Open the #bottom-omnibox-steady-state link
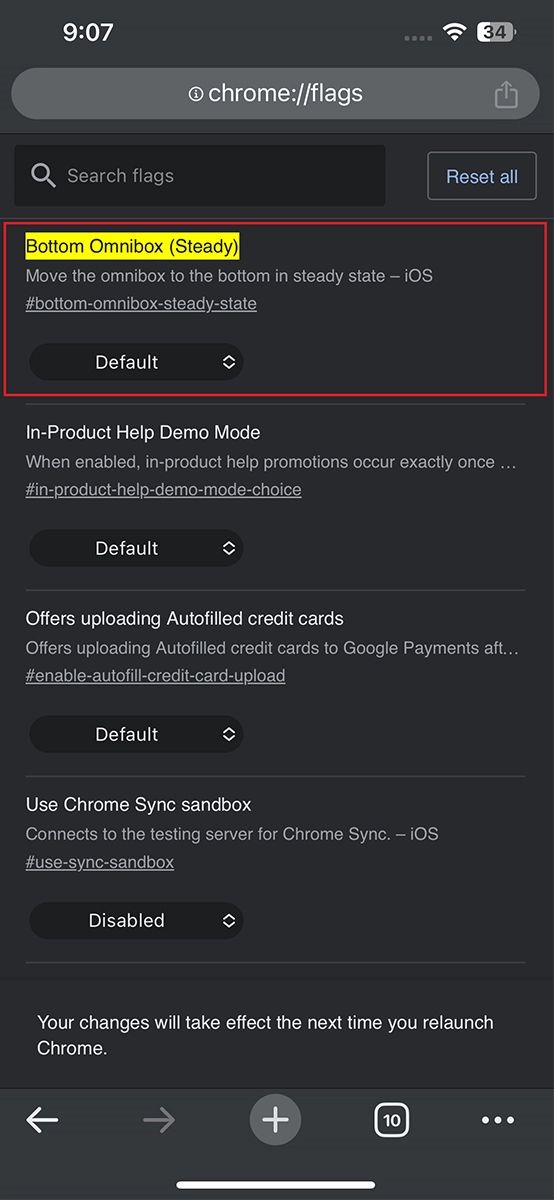Image resolution: width=554 pixels, height=1200 pixels. [141, 304]
